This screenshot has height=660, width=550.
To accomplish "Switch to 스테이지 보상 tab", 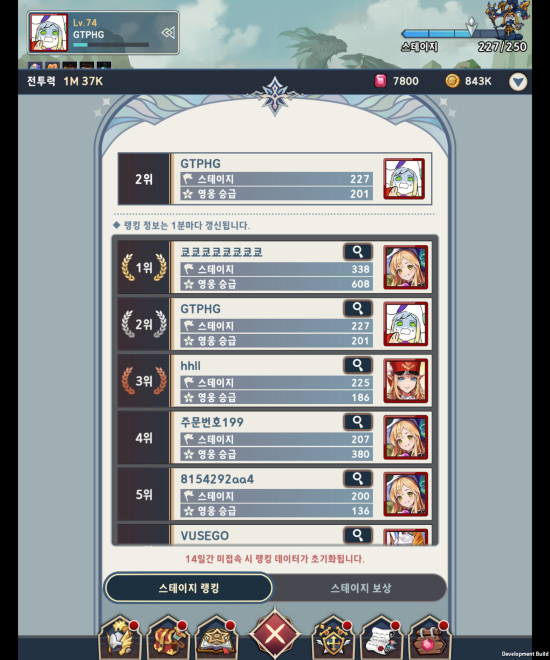I will [361, 588].
